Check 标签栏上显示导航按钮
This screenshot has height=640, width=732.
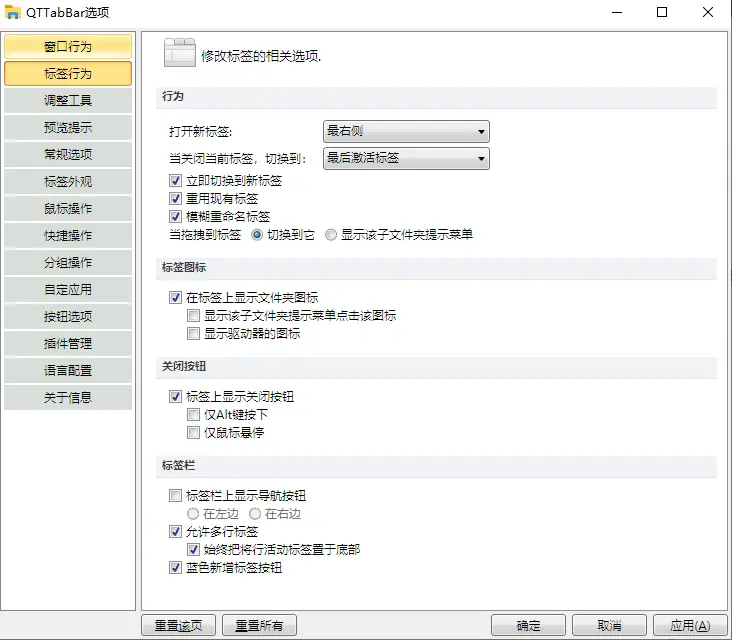coord(176,495)
